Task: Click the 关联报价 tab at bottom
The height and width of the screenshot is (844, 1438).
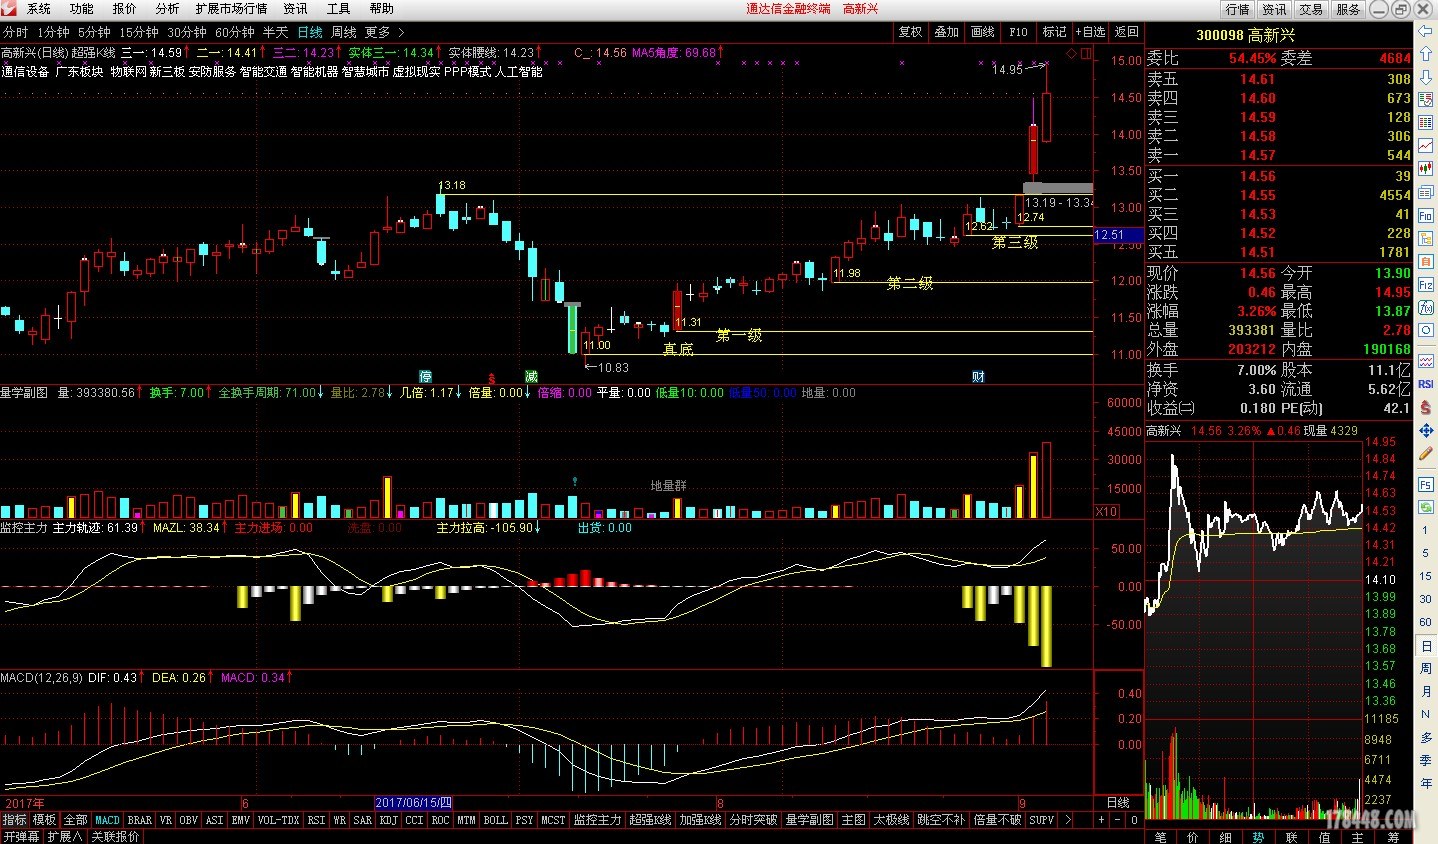Action: tap(115, 836)
